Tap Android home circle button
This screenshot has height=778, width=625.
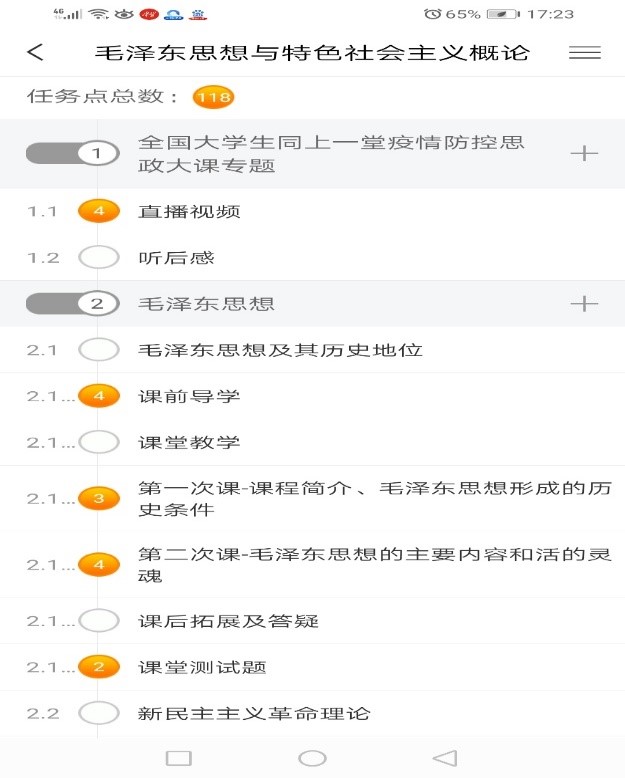312,758
